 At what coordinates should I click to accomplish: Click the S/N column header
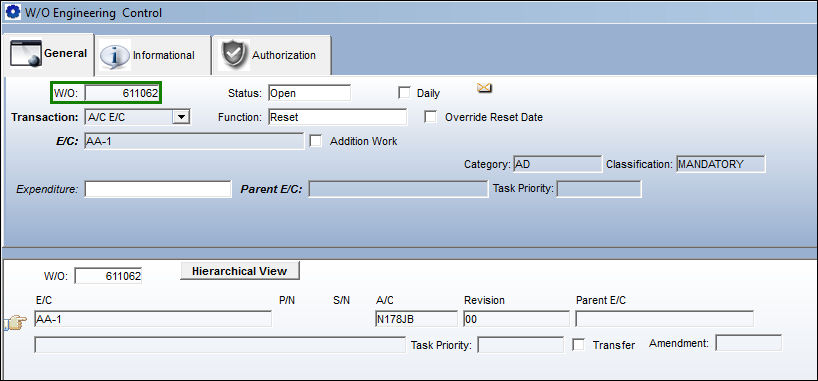(342, 301)
